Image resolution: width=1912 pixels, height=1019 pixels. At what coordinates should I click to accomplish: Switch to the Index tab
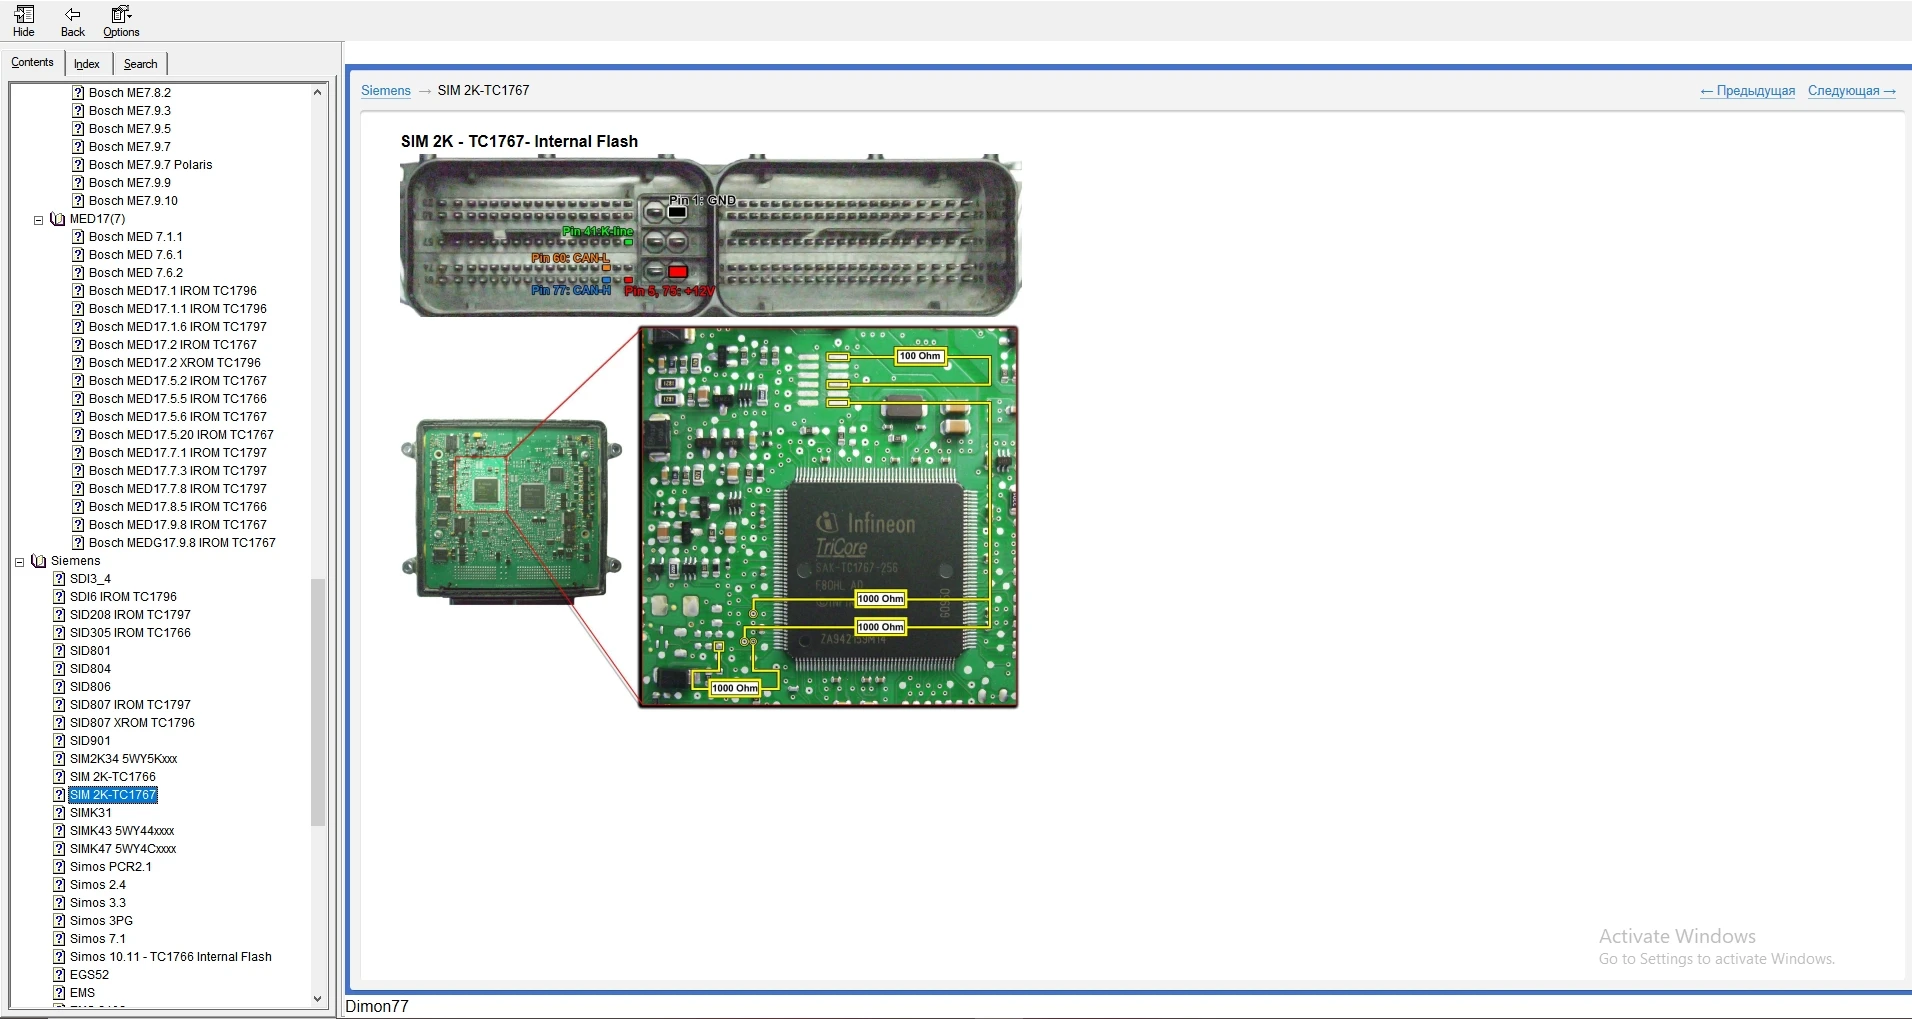[x=87, y=64]
